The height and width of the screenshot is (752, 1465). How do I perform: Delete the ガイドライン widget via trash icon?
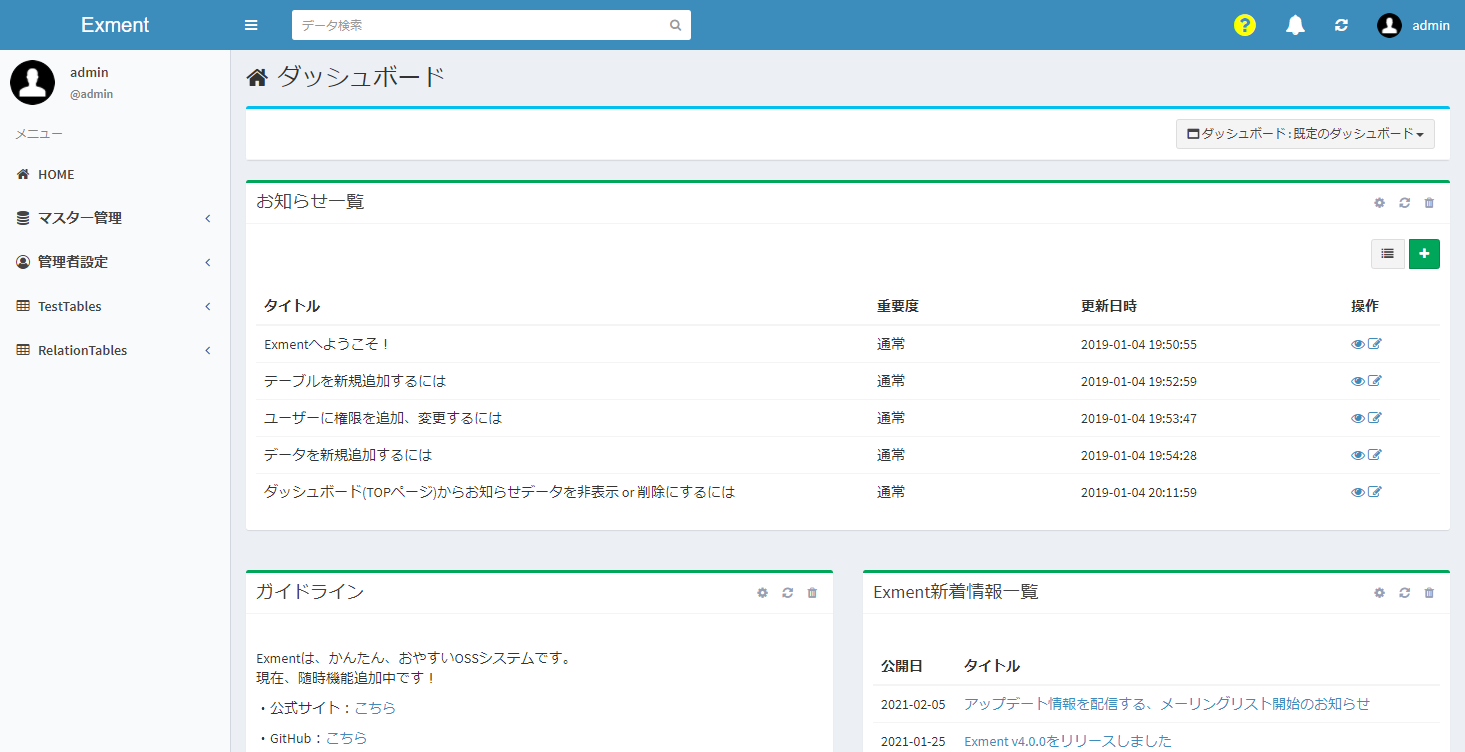(812, 592)
